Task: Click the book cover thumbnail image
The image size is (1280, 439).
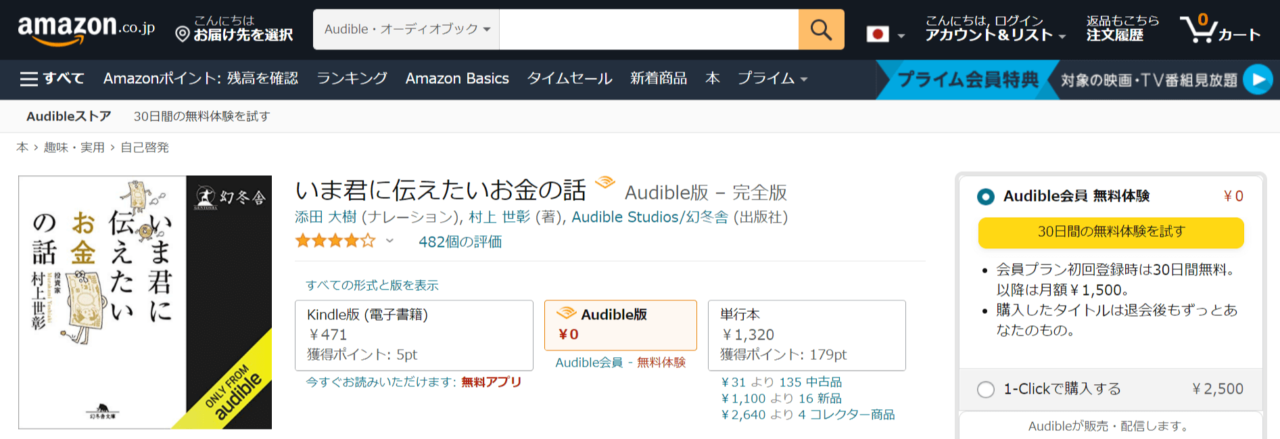Action: pos(145,302)
